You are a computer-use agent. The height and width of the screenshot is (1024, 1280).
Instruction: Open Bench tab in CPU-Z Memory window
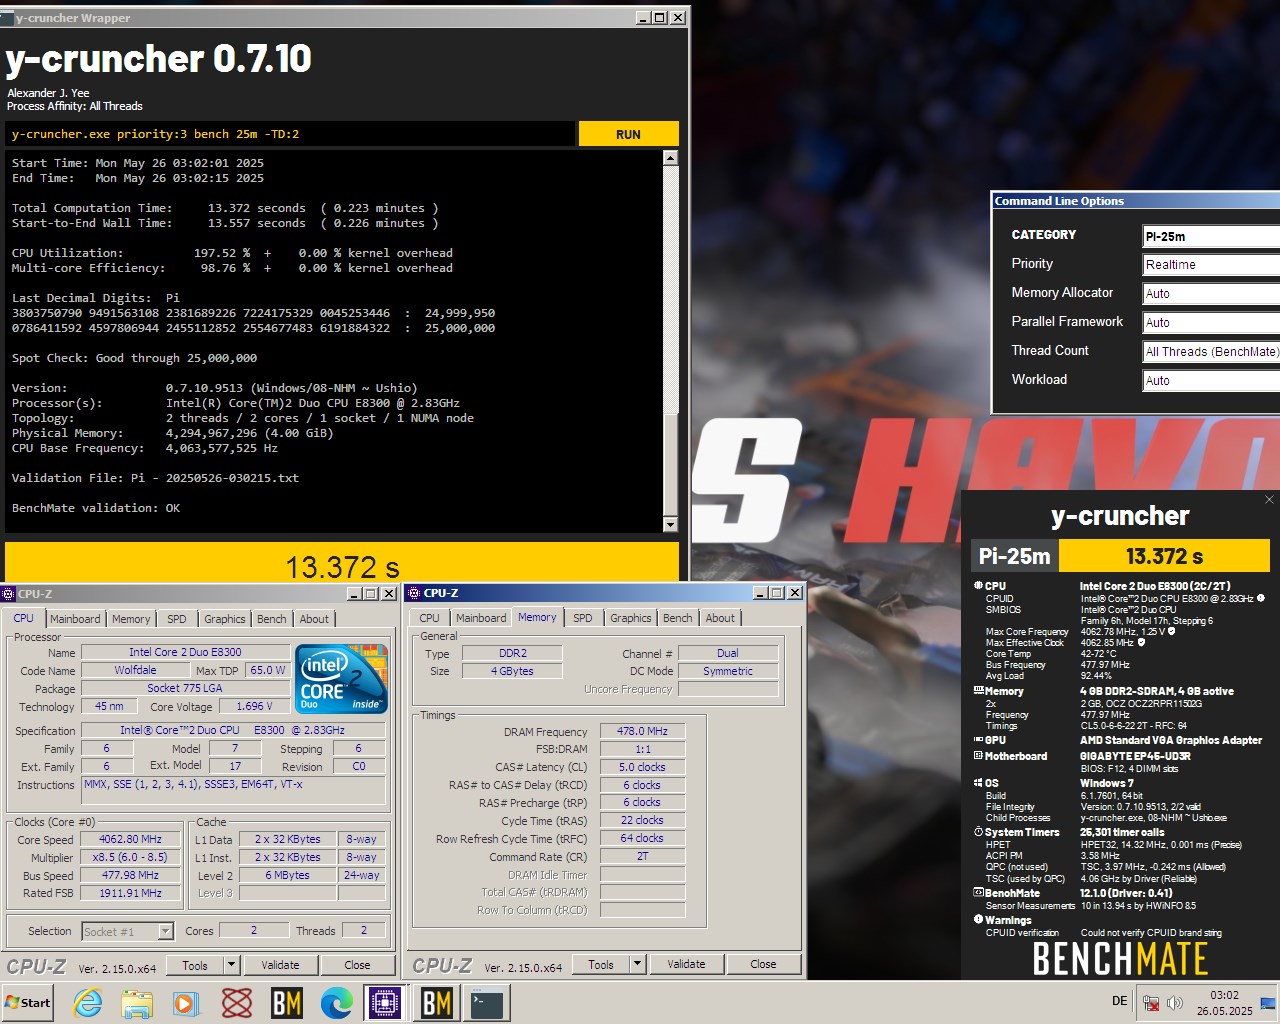[x=677, y=618]
